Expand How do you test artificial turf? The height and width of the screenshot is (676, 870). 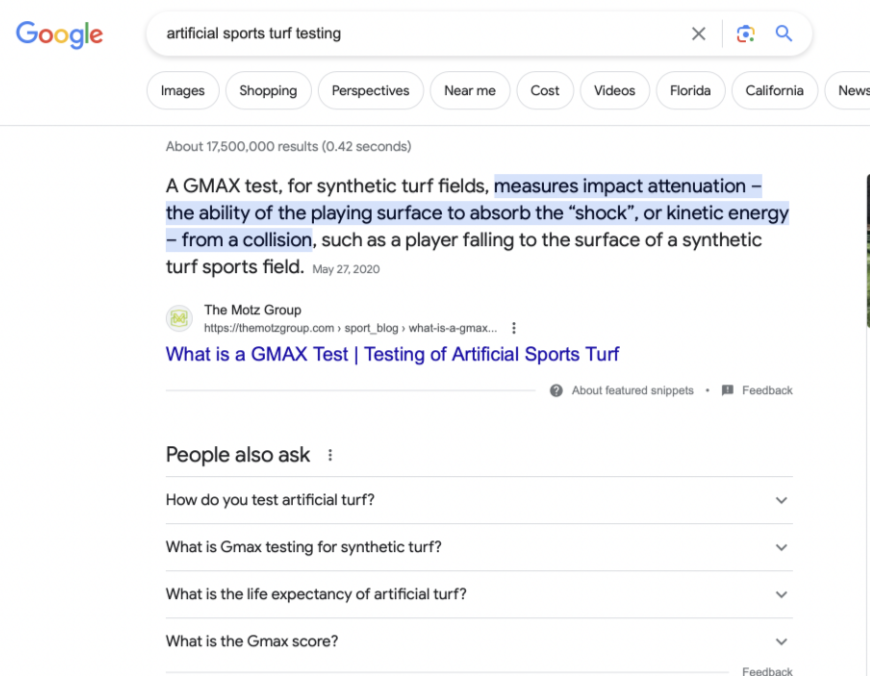coord(479,500)
